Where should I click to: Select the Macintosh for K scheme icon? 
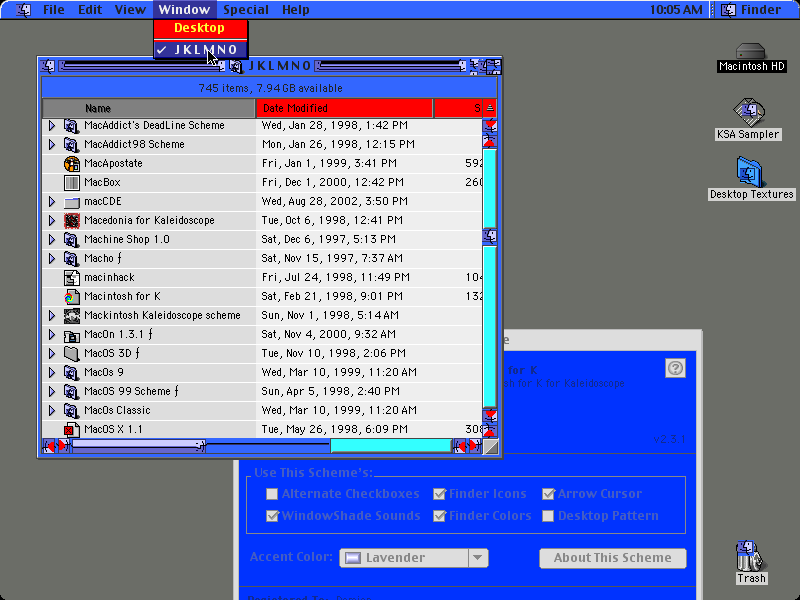(71, 296)
